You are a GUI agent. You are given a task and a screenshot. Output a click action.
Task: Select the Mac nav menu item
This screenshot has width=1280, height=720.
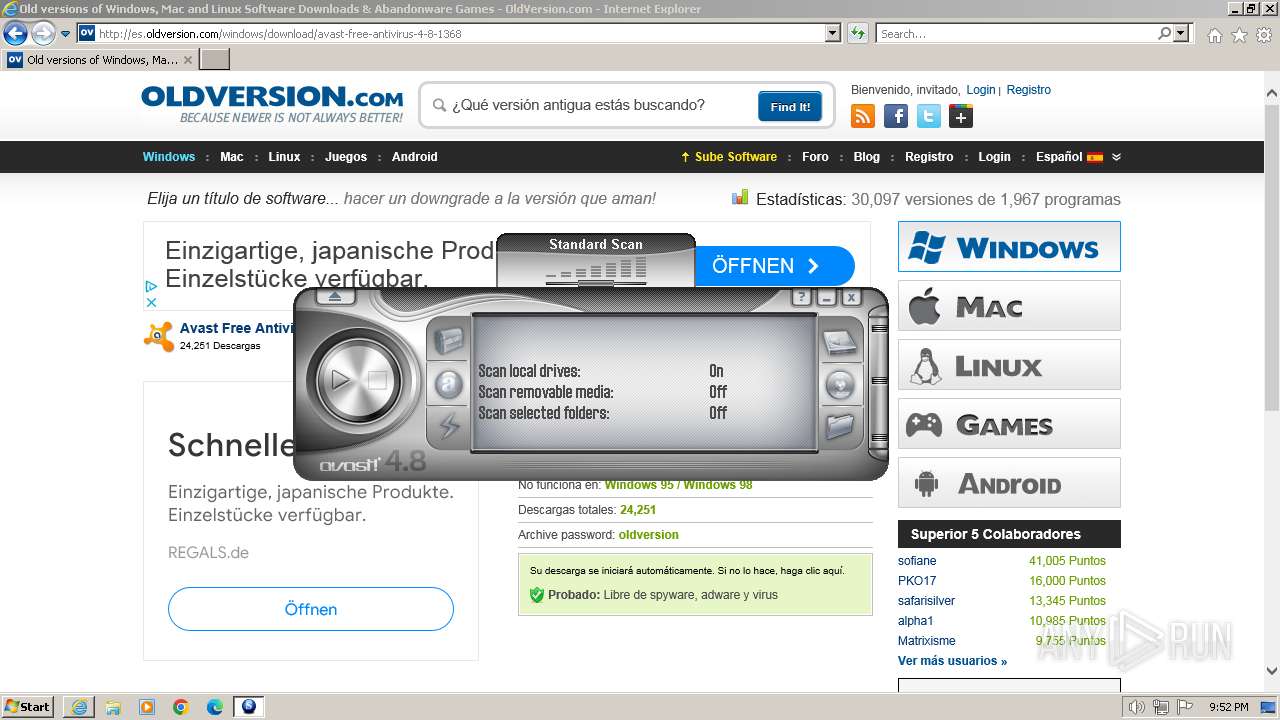click(x=232, y=157)
